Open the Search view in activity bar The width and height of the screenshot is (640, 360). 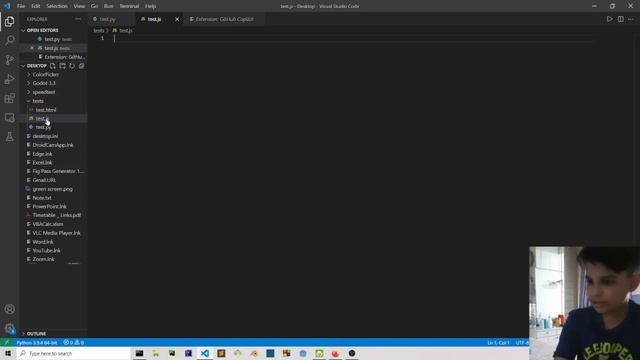pos(9,40)
